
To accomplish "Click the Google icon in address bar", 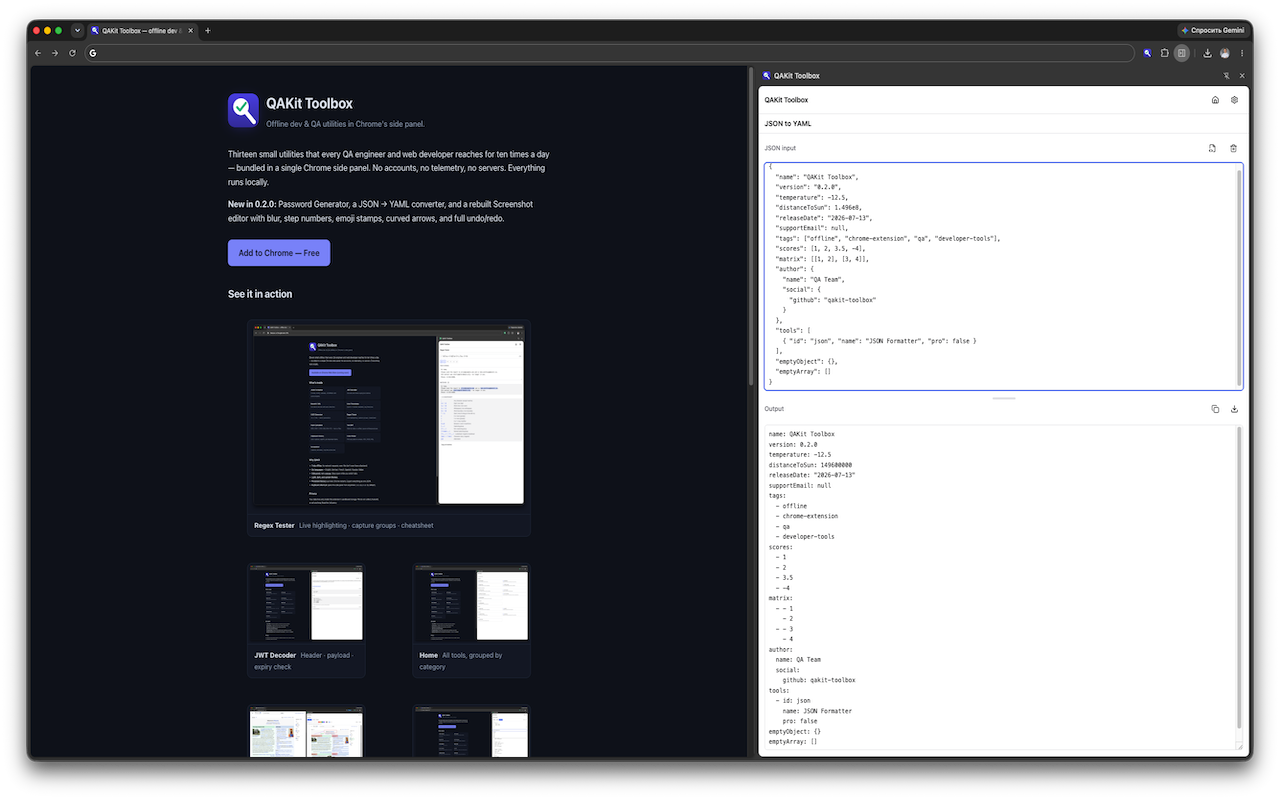I will click(x=92, y=53).
